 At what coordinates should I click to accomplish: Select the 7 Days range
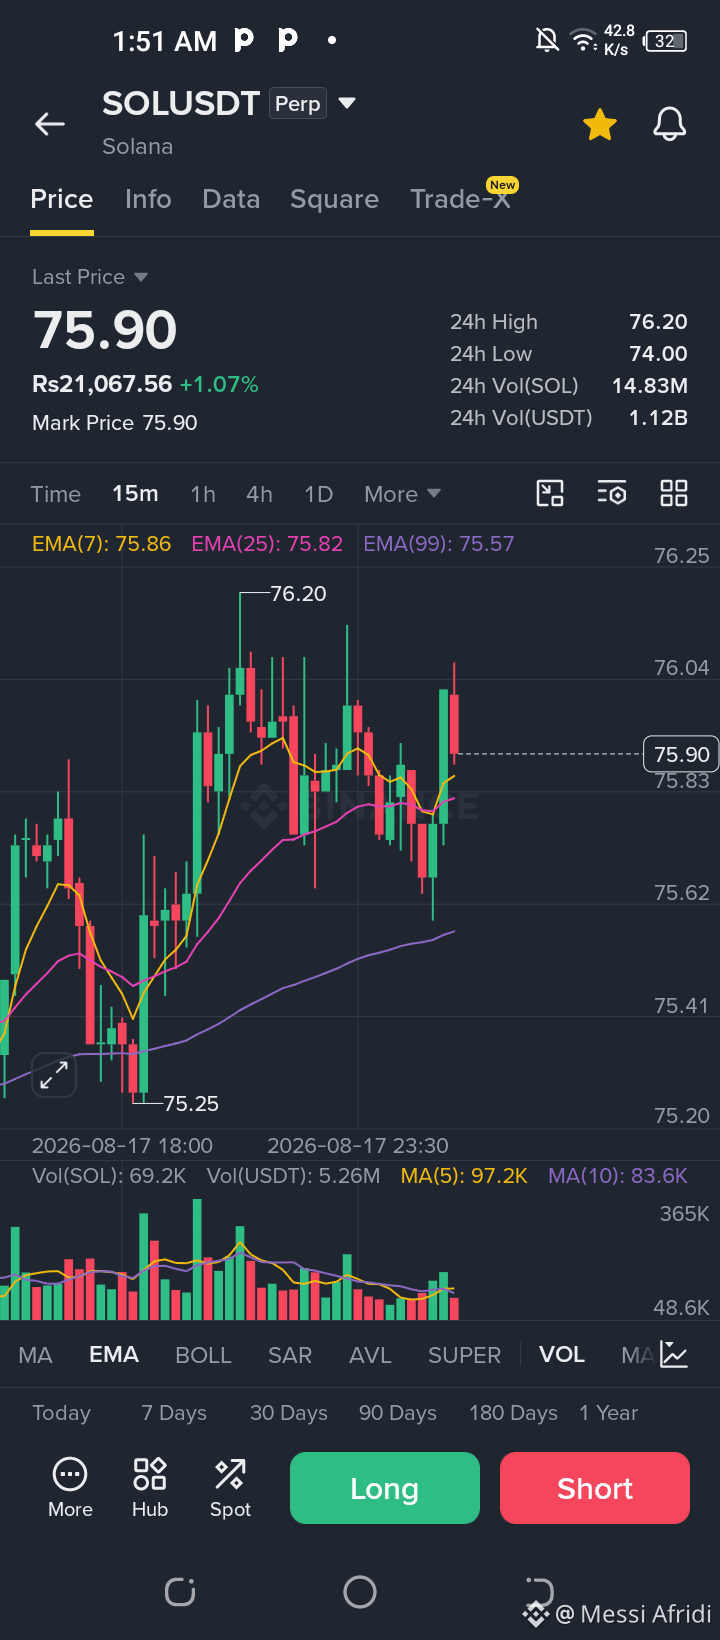pyautogui.click(x=174, y=1413)
